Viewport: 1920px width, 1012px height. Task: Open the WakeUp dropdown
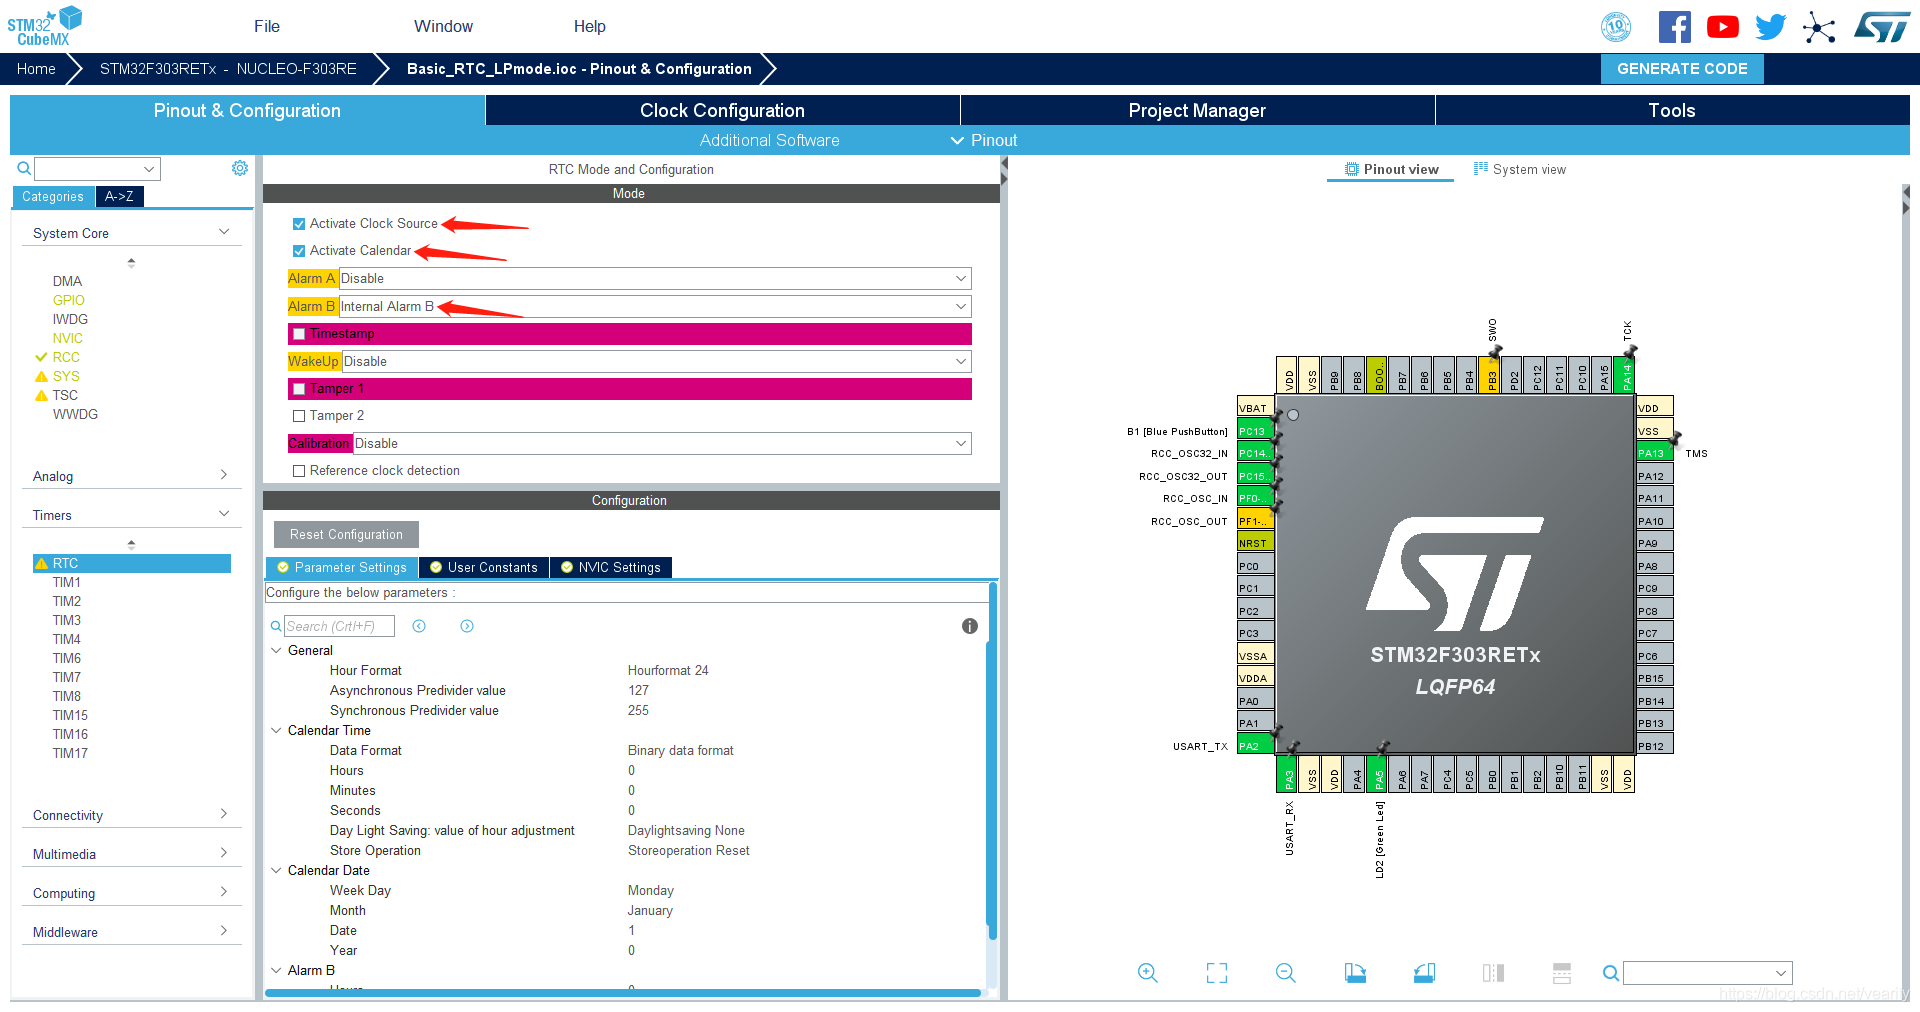click(657, 362)
